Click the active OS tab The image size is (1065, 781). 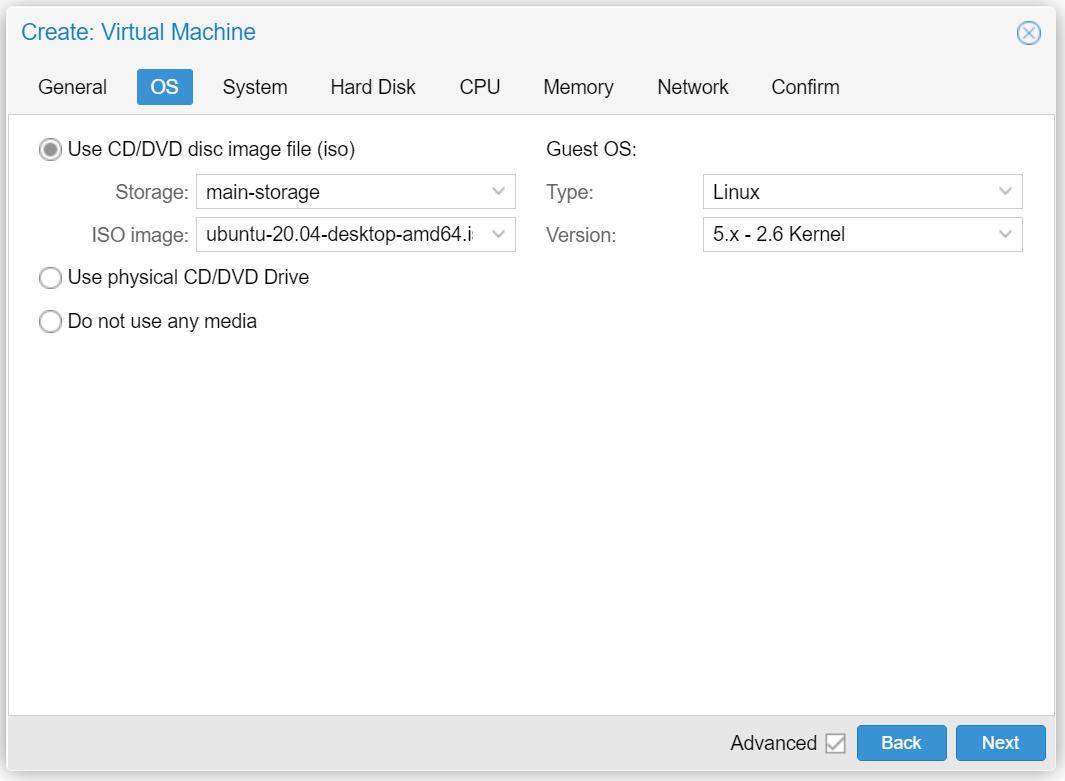click(x=164, y=87)
